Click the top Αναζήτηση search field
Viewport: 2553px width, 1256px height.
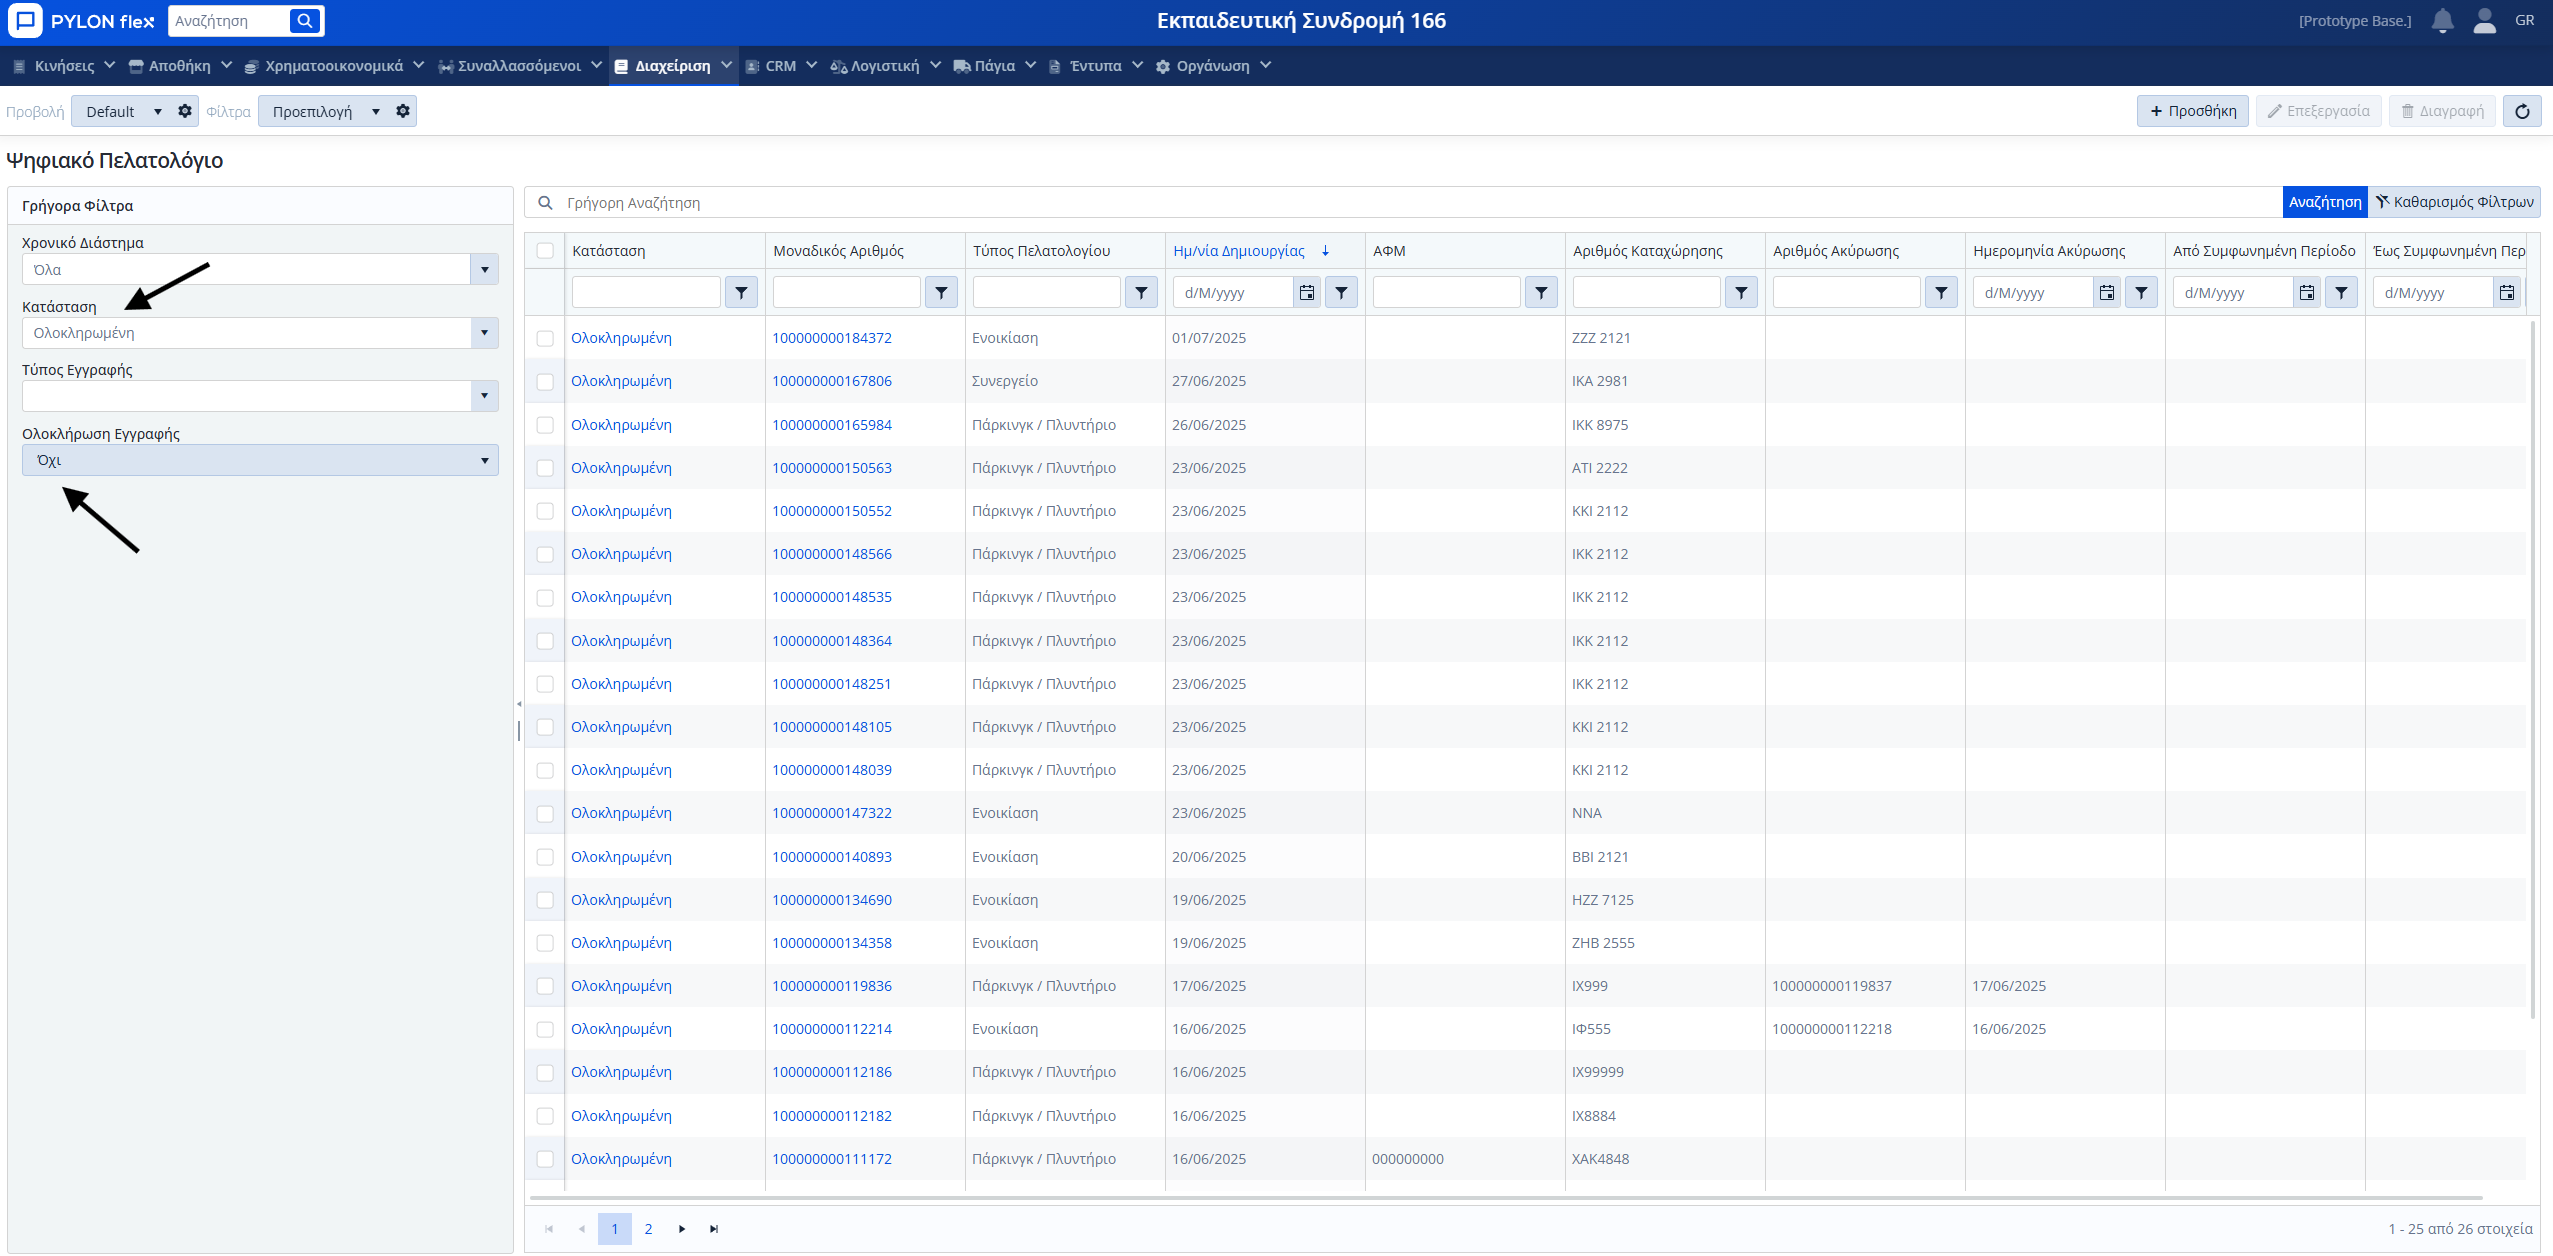(230, 21)
